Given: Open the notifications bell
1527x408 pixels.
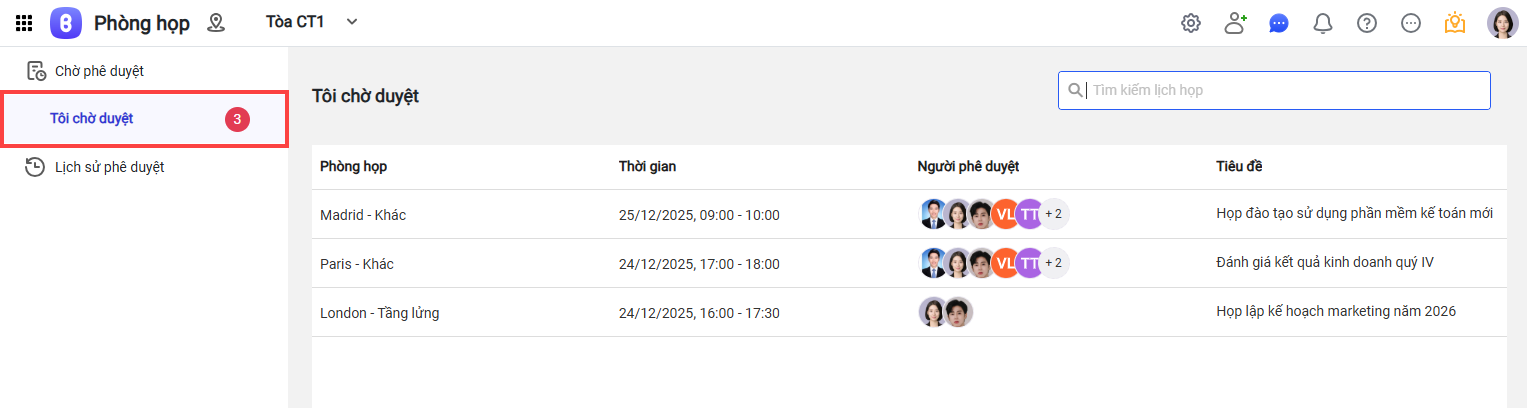Looking at the screenshot, I should pyautogui.click(x=1323, y=23).
